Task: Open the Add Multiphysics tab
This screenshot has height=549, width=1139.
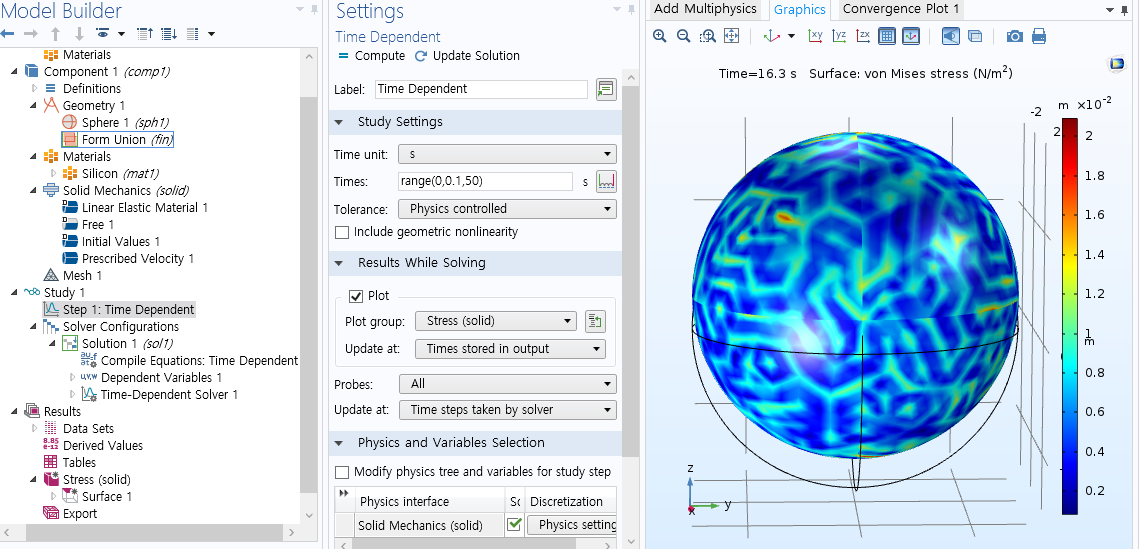Action: point(707,9)
